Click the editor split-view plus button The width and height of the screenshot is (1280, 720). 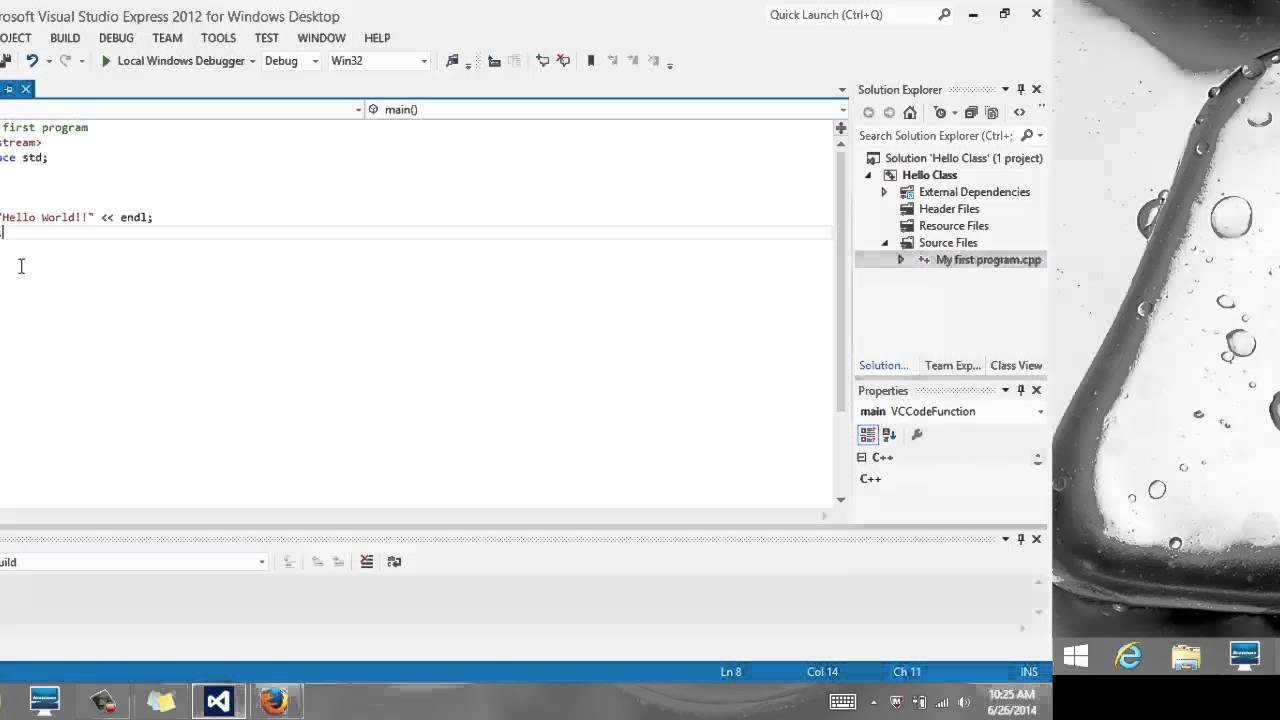pos(841,129)
